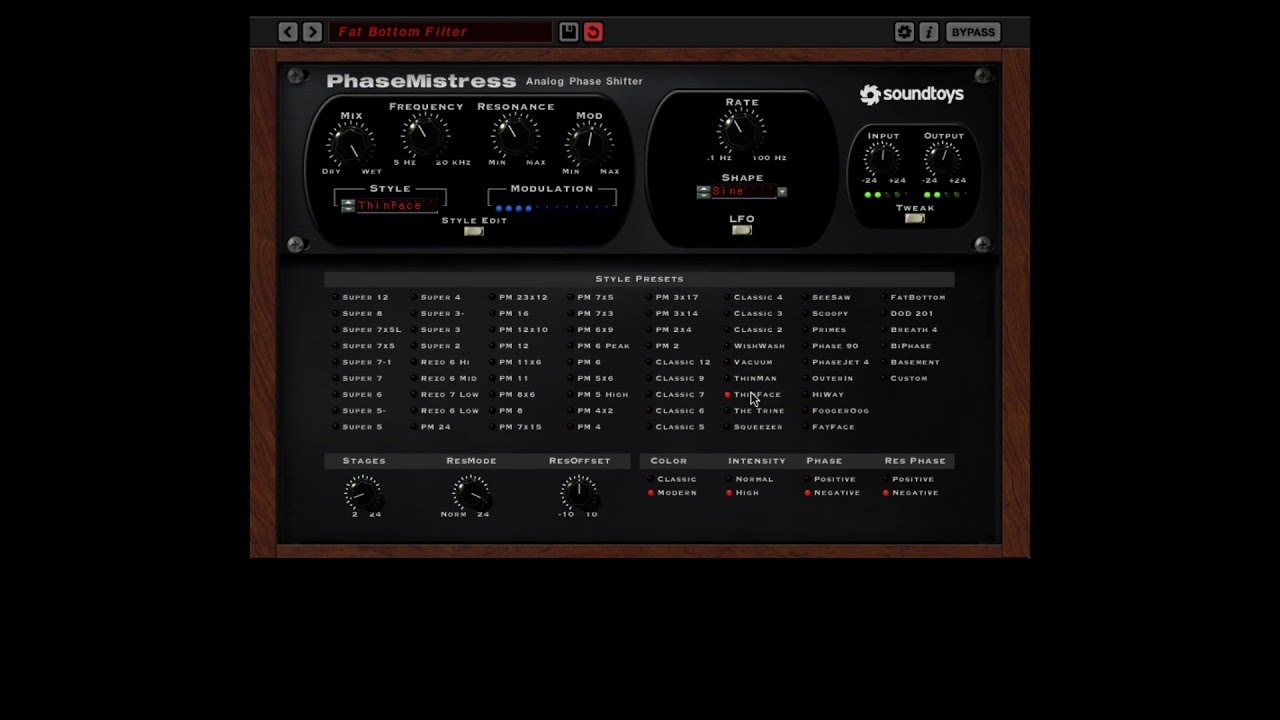The width and height of the screenshot is (1280, 720).
Task: Click the blue Modulation meter
Action: coord(553,208)
